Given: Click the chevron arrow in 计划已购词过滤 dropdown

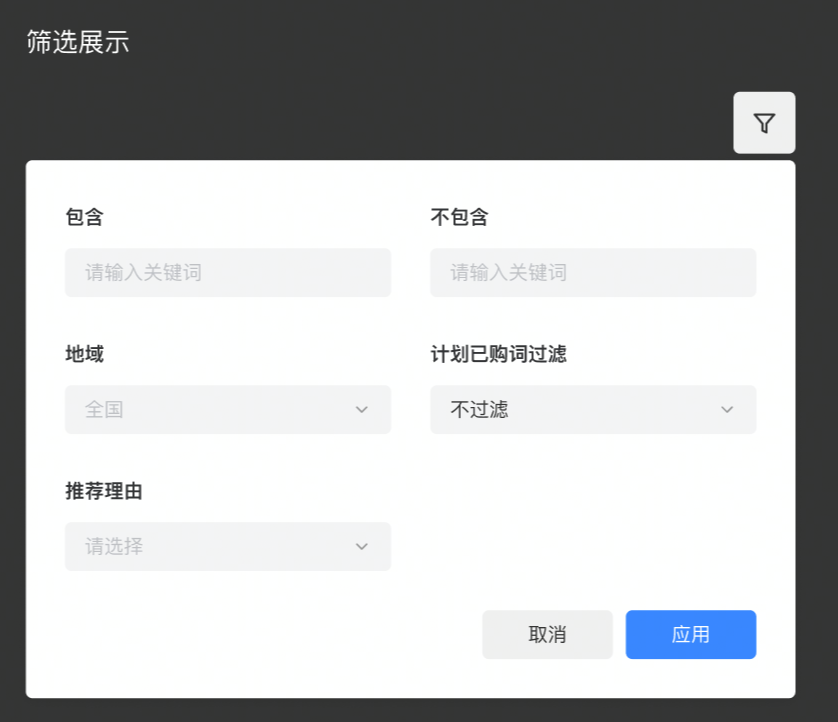Looking at the screenshot, I should point(727,410).
